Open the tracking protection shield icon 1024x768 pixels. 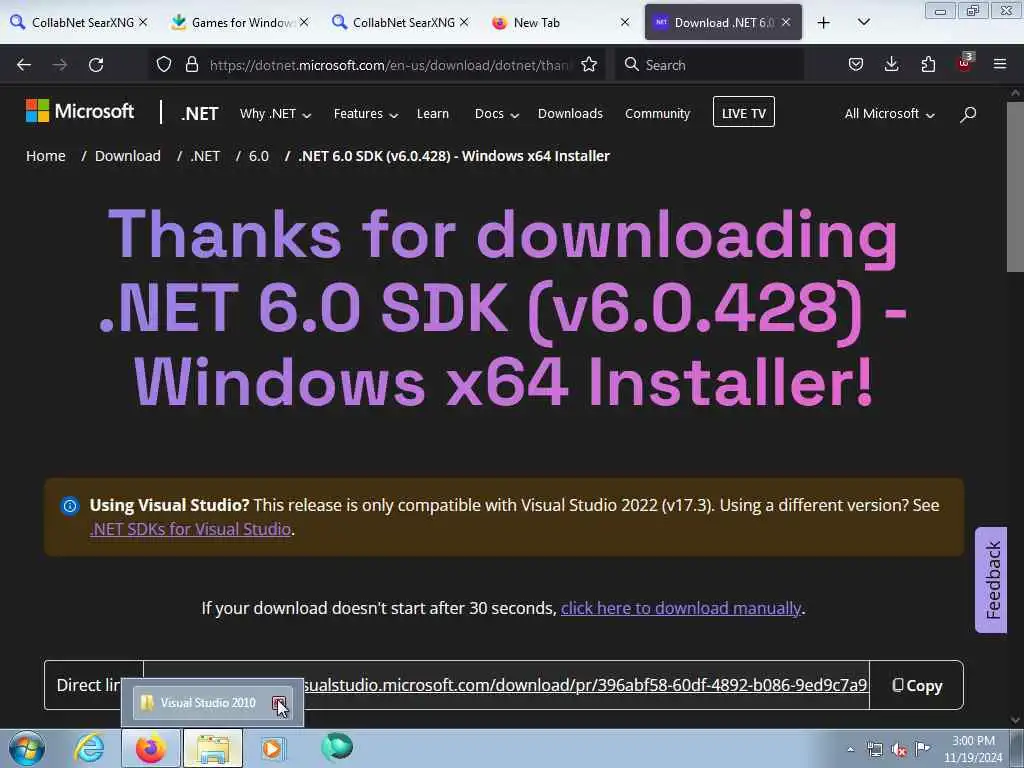point(164,64)
